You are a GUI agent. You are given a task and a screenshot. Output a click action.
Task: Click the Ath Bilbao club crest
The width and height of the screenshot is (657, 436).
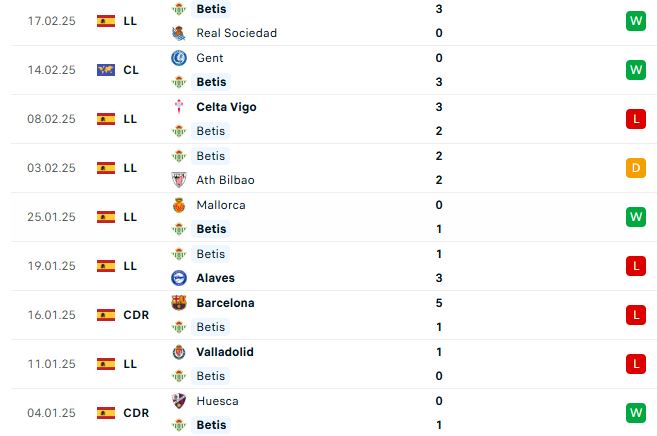tap(179, 180)
